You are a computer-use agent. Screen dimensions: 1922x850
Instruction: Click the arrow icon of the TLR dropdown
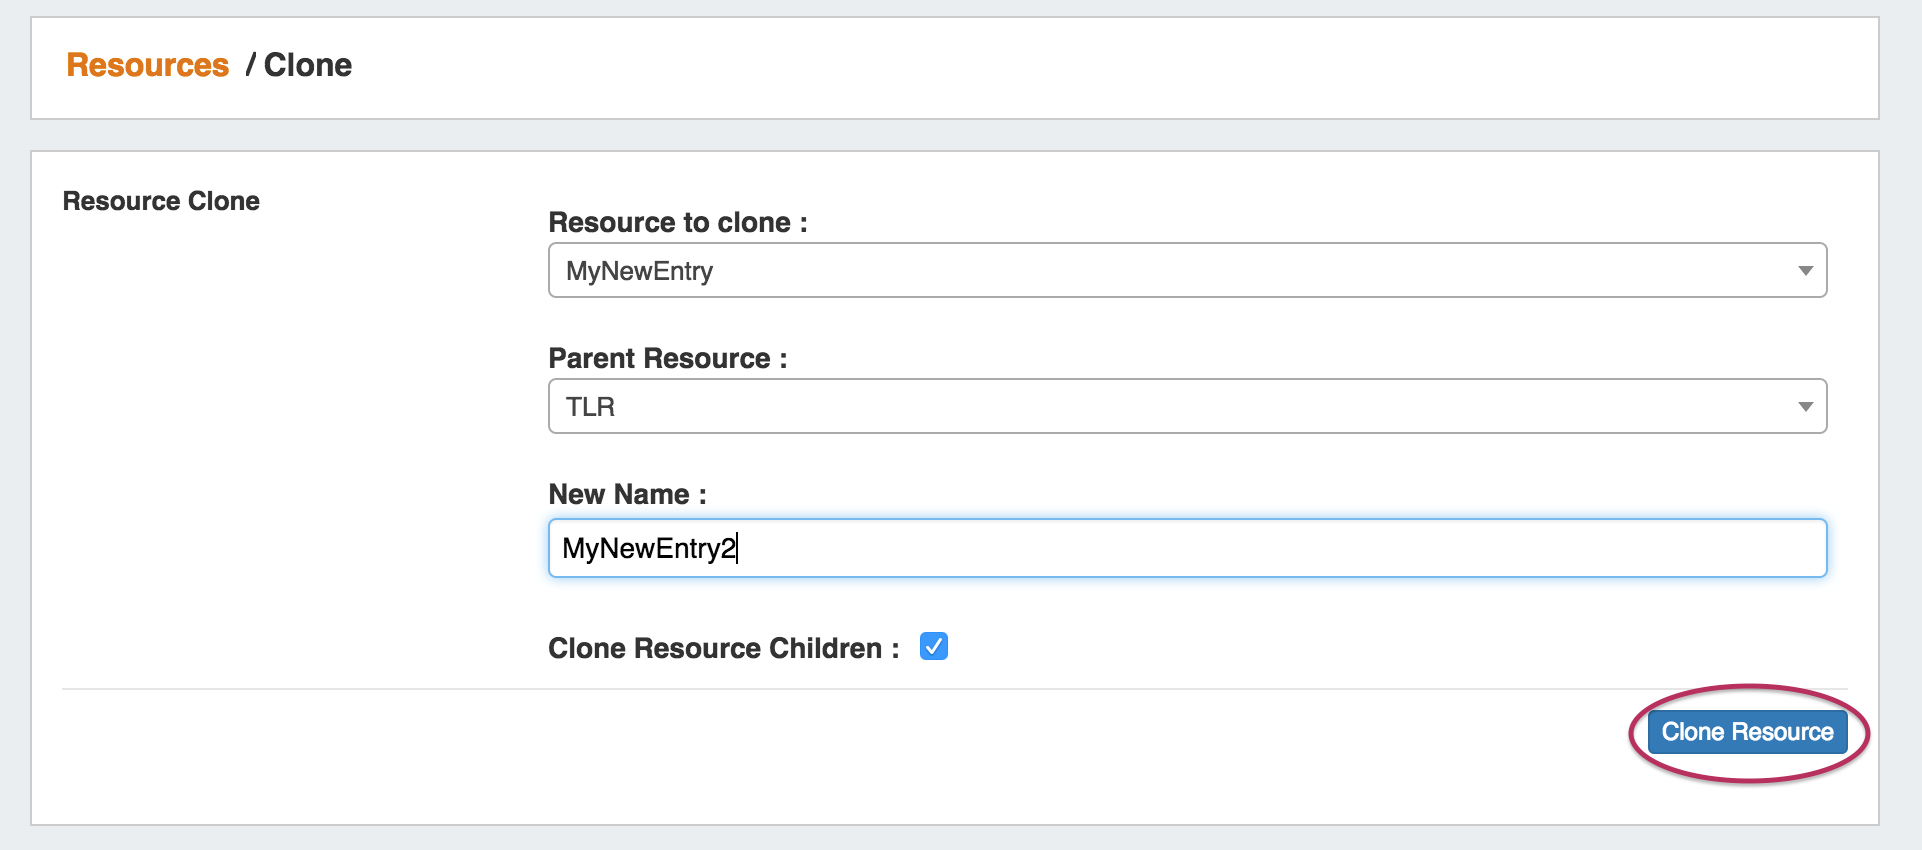tap(1805, 407)
